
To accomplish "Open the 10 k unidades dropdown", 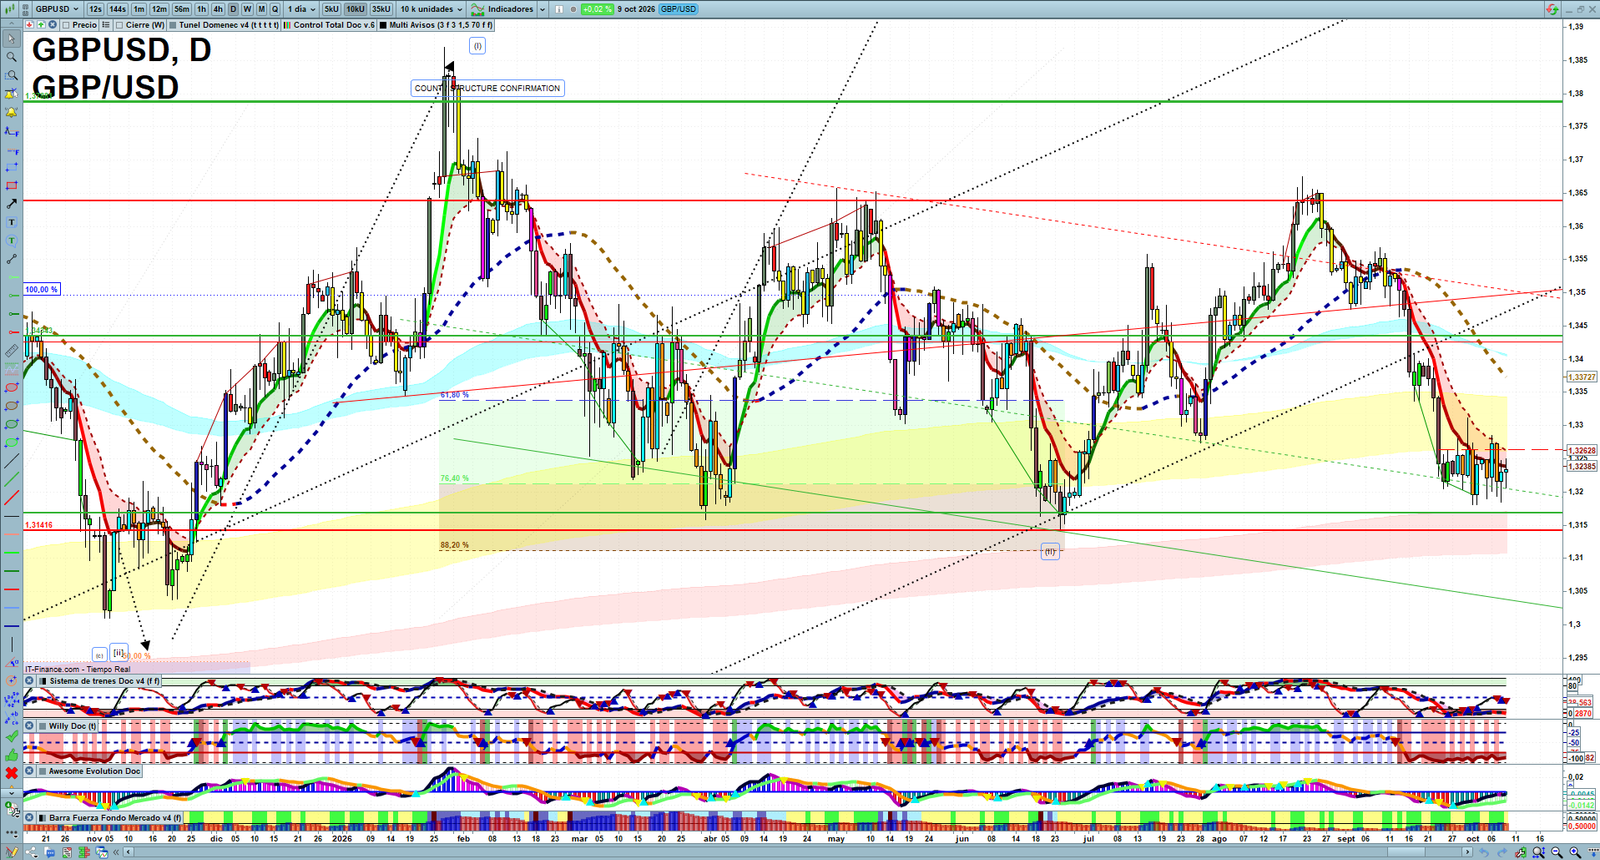I will [x=431, y=9].
